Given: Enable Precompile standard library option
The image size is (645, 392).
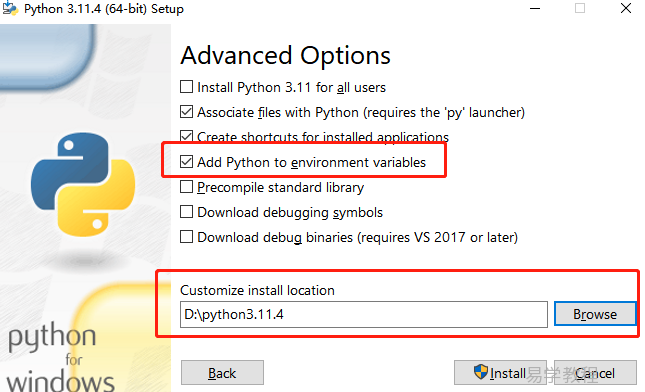Looking at the screenshot, I should click(x=186, y=187).
